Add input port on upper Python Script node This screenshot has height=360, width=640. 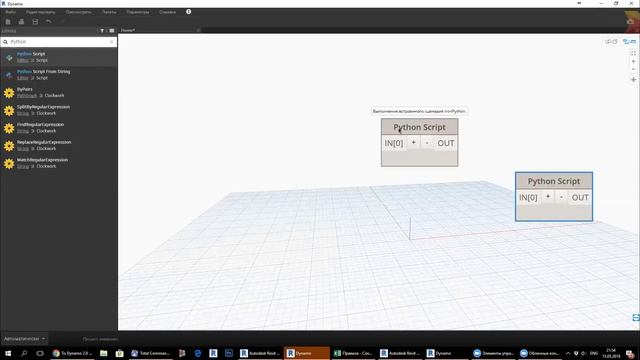[x=413, y=142]
